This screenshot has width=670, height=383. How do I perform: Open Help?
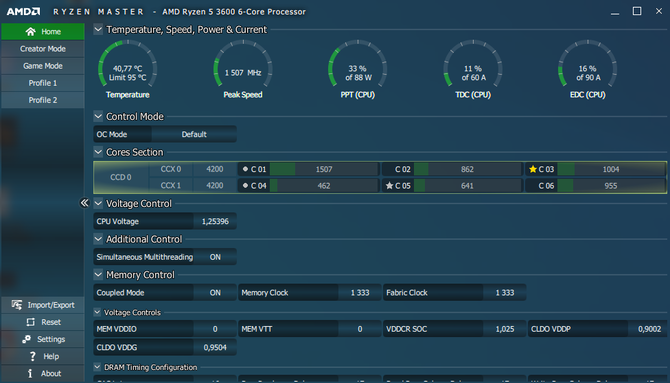coord(43,356)
